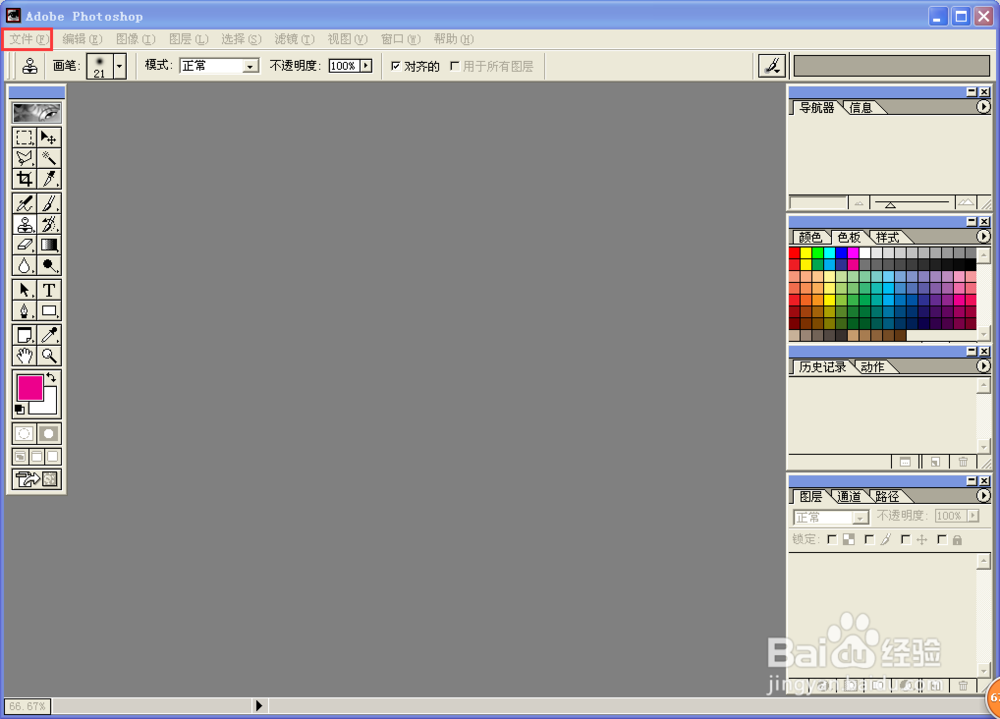This screenshot has height=719, width=1000.
Task: Choose the Lasso tool
Action: (x=24, y=158)
